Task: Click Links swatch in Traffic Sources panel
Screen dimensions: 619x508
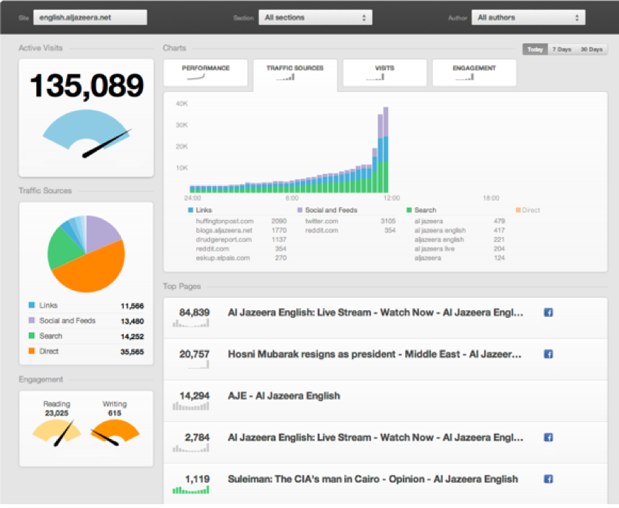Action: coord(32,305)
